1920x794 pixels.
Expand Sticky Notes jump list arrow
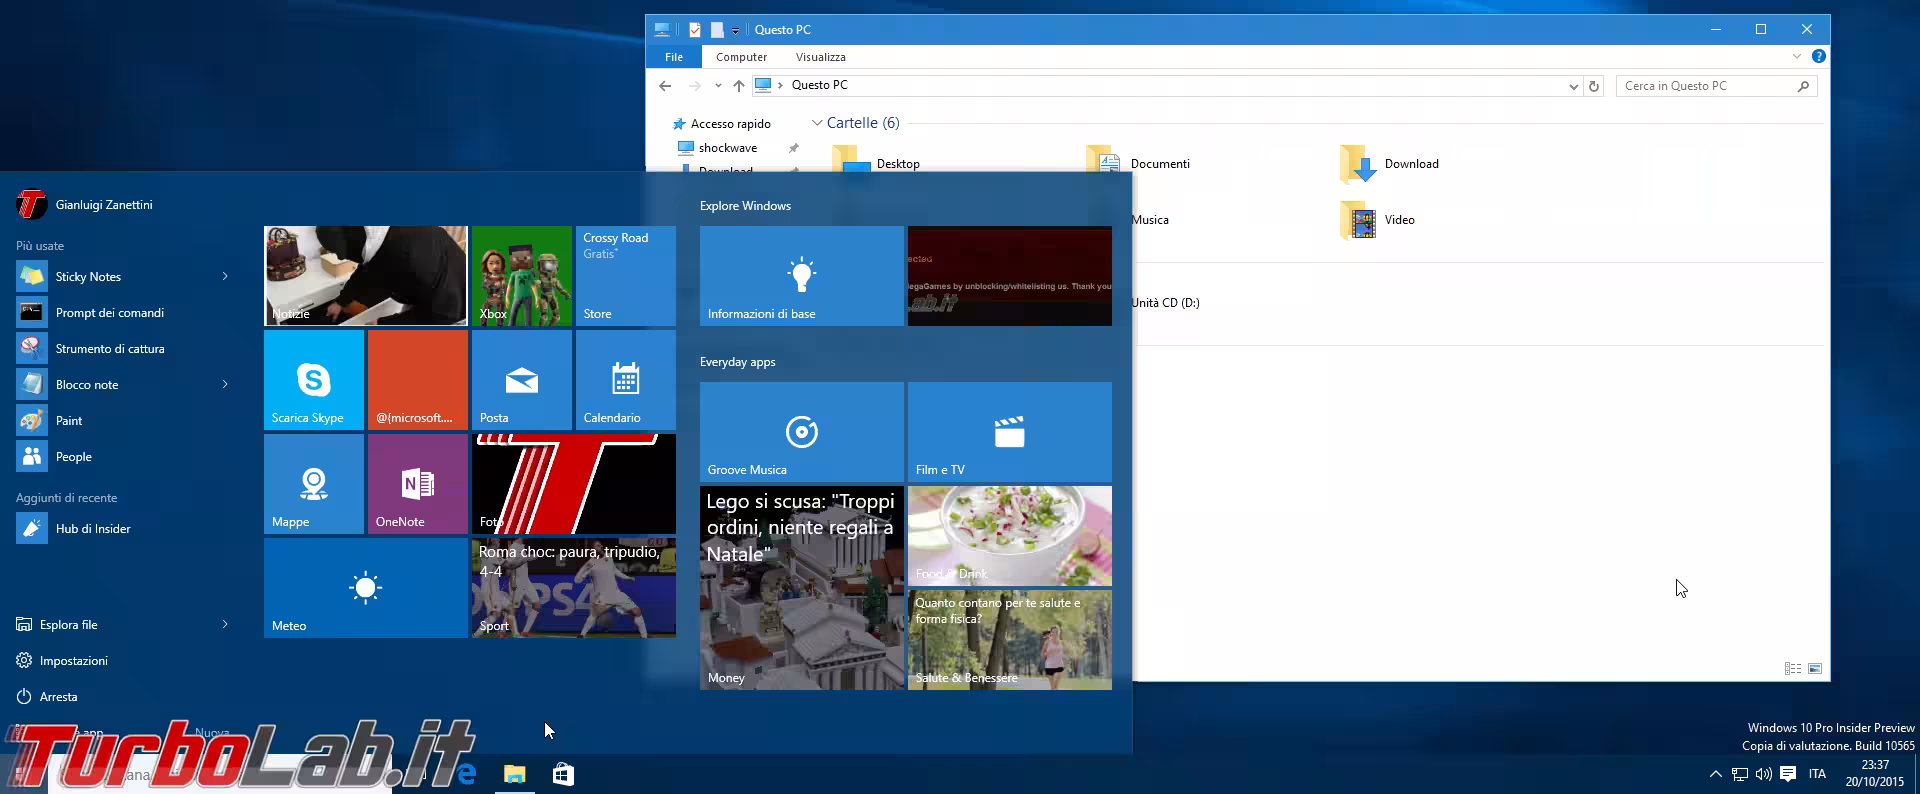click(x=225, y=276)
